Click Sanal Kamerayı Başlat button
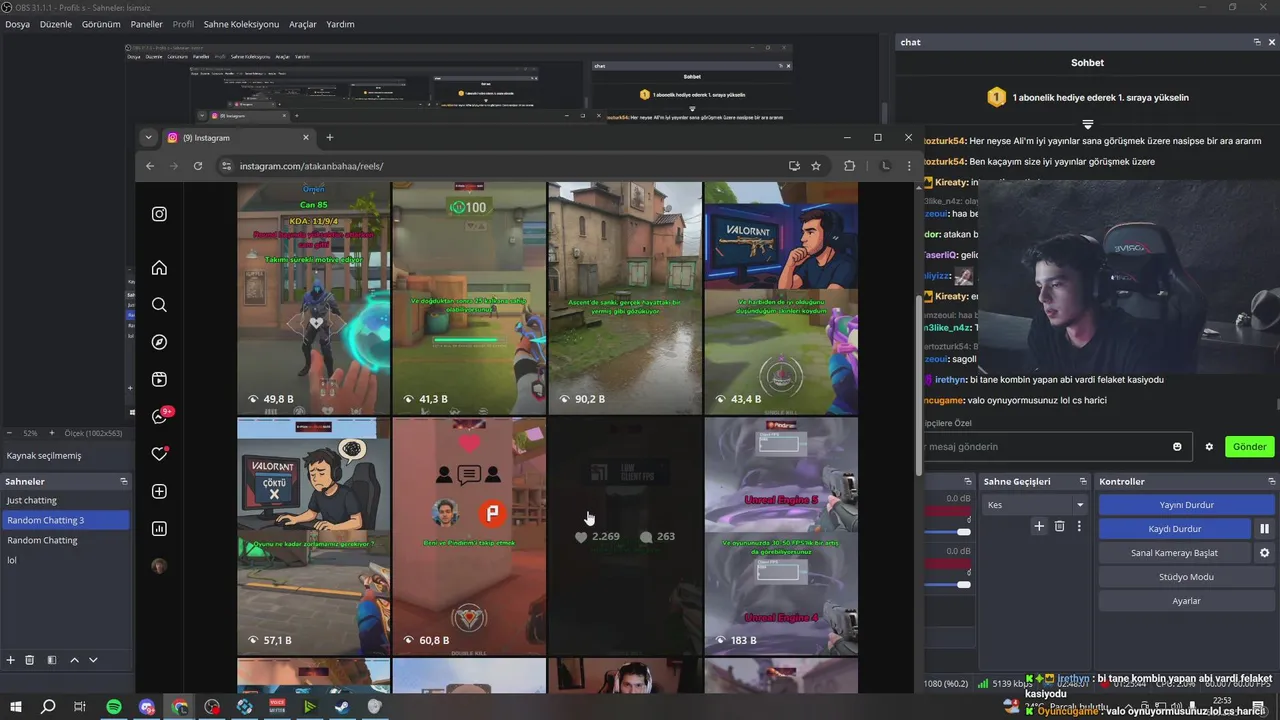The width and height of the screenshot is (1280, 720). tap(1175, 553)
